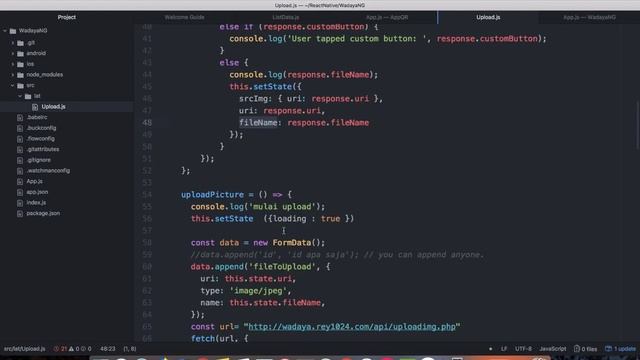Viewport: 640px width, 360px height.
Task: Switch to the ListData.js tab
Action: pos(286,17)
